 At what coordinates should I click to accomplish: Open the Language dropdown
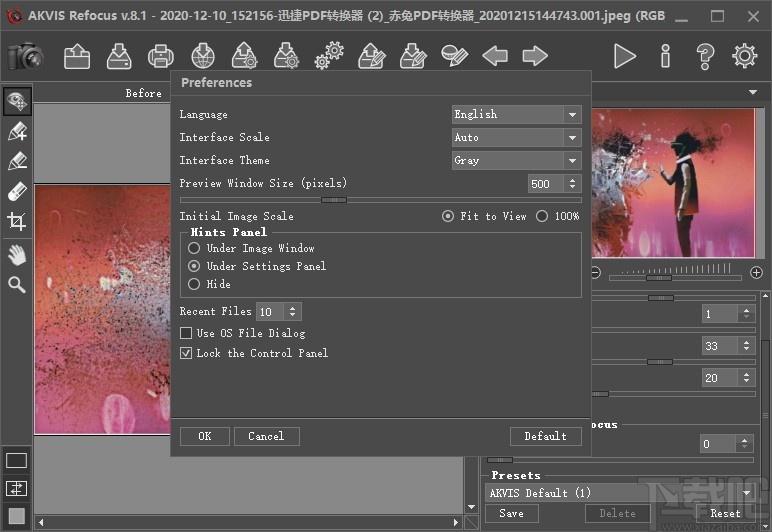click(516, 115)
